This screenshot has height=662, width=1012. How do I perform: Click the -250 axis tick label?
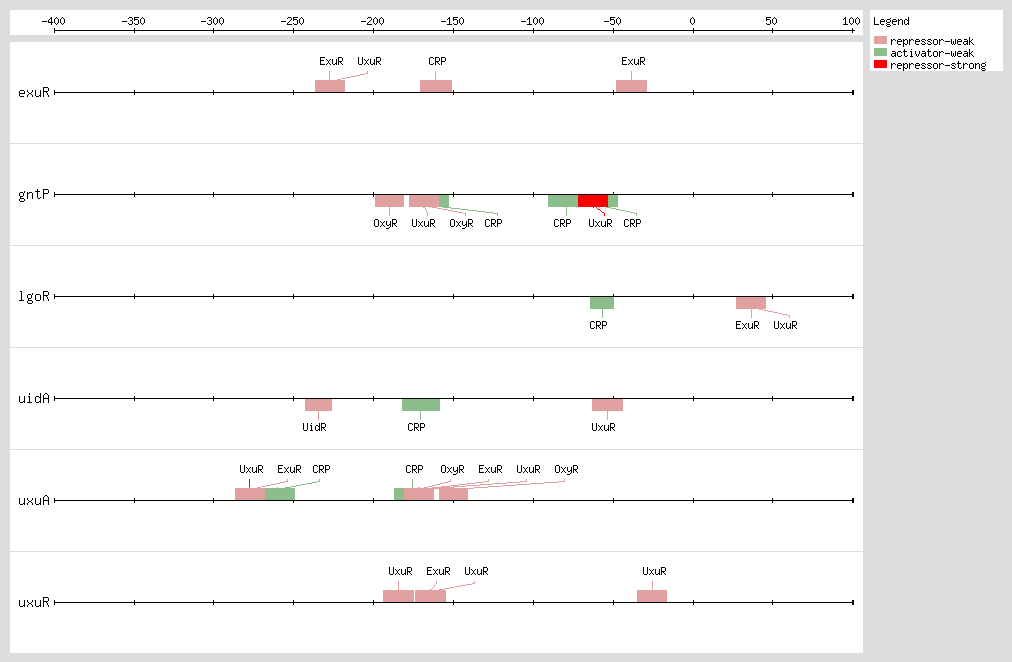click(292, 21)
